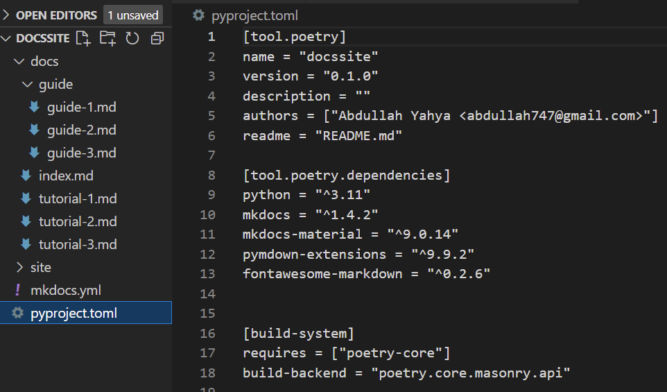Viewport: 667px width, 392px height.
Task: Collapse the guide folder chevron
Action: [27, 84]
